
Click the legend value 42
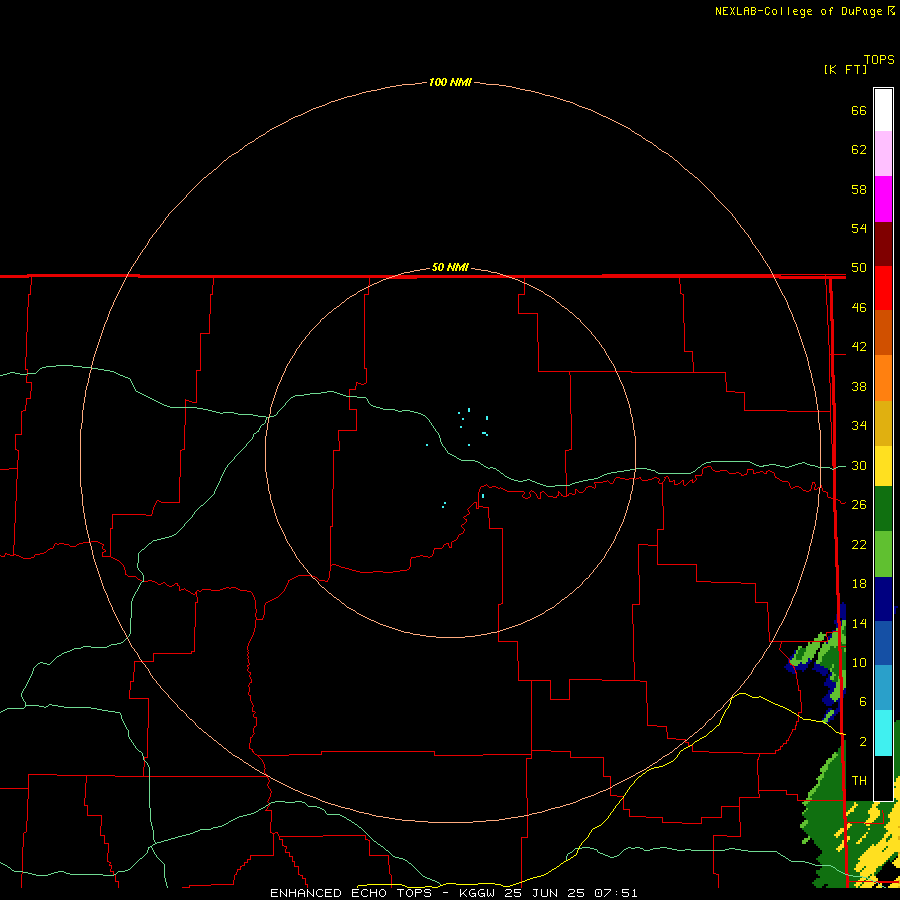859,347
